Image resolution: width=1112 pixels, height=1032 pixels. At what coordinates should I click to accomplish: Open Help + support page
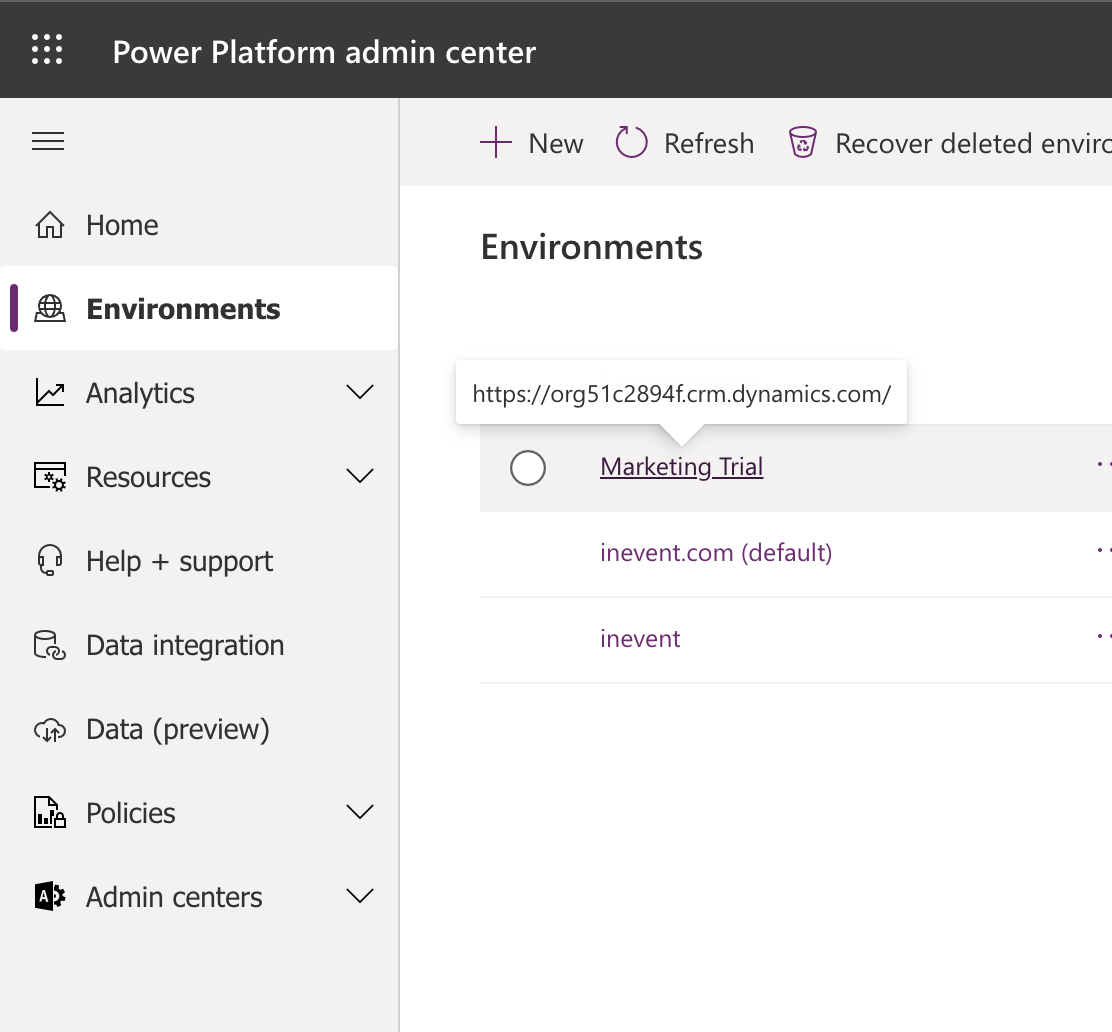199,560
